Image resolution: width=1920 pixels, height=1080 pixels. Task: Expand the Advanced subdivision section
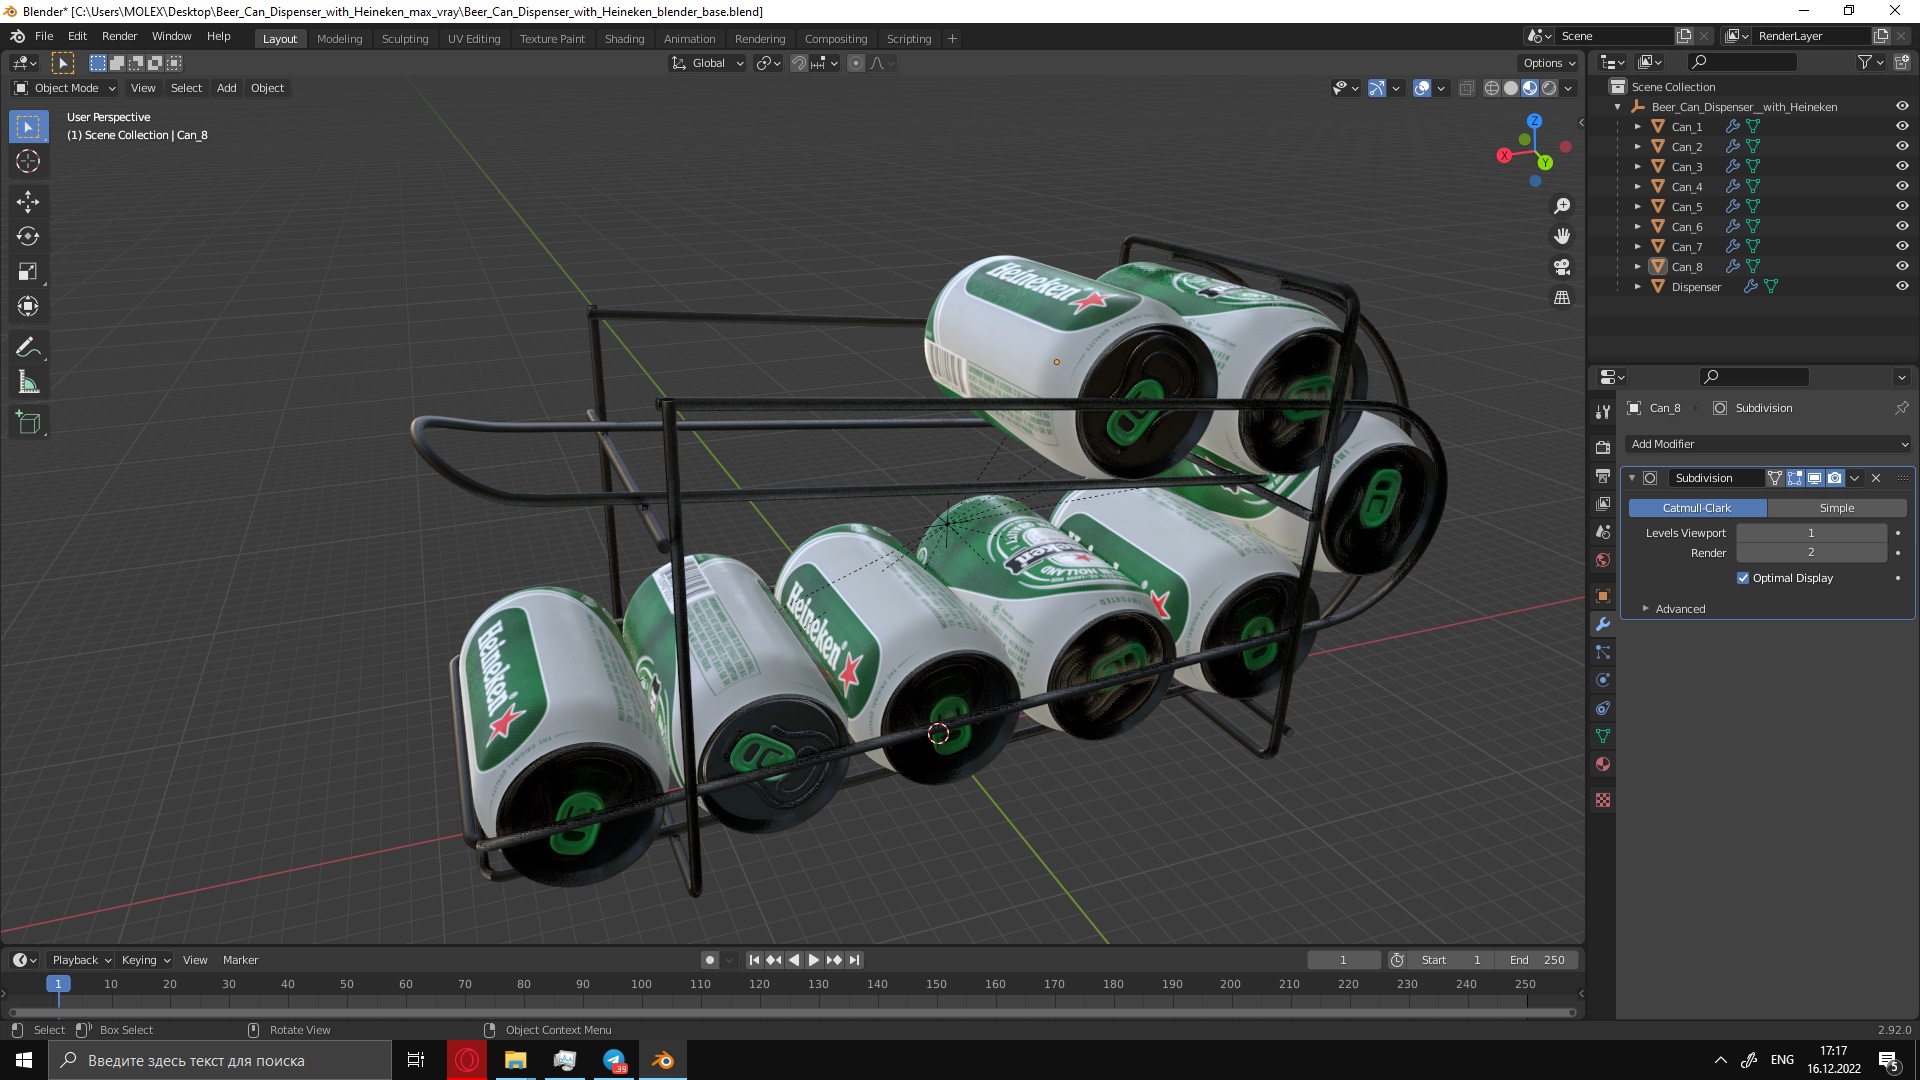click(x=1680, y=609)
